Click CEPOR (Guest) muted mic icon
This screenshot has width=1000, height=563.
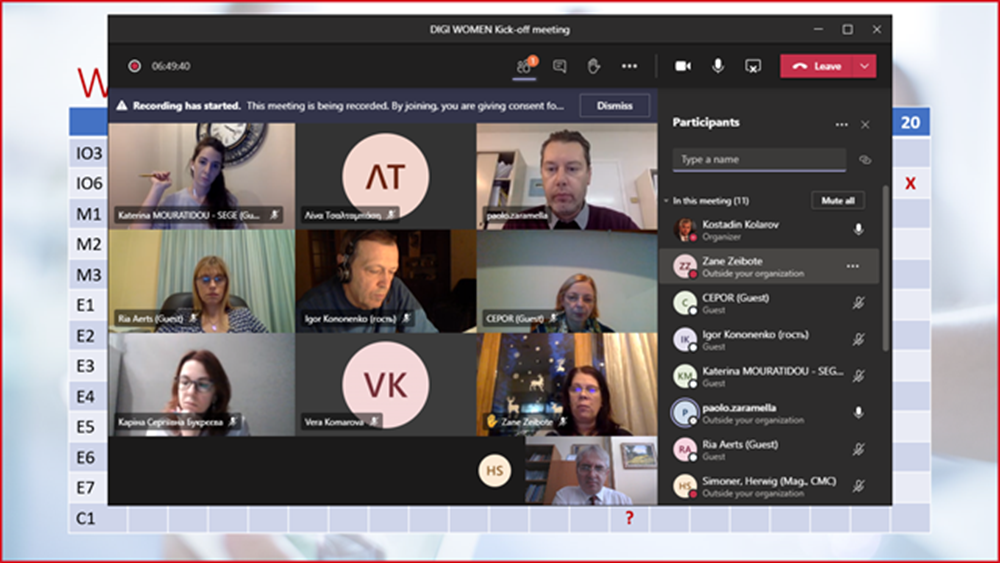(x=858, y=303)
